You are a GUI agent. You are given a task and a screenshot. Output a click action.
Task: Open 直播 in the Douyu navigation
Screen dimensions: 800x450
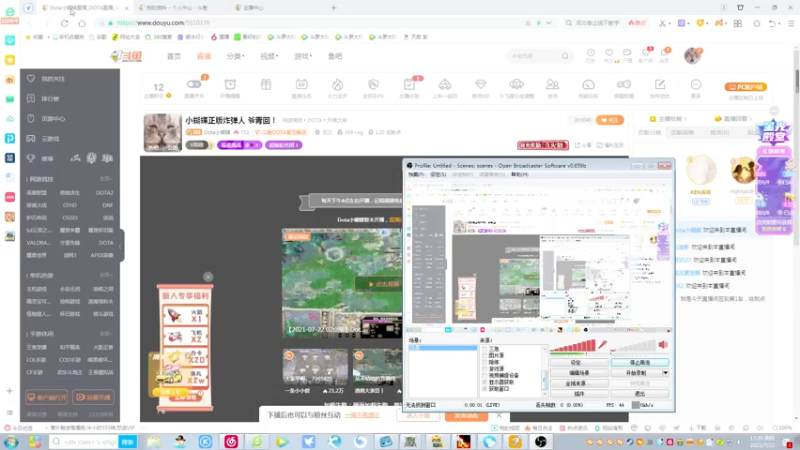click(204, 56)
